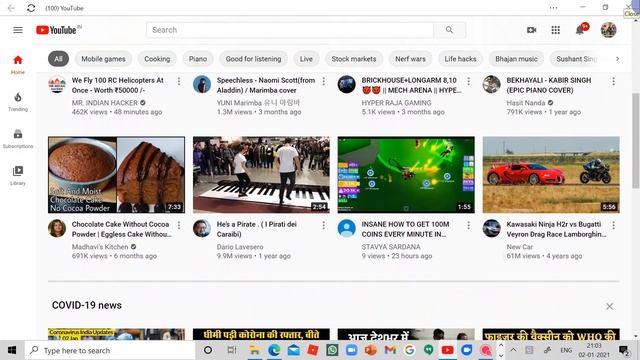
Task: Open Zoom from taskbar
Action: click(x=351, y=350)
